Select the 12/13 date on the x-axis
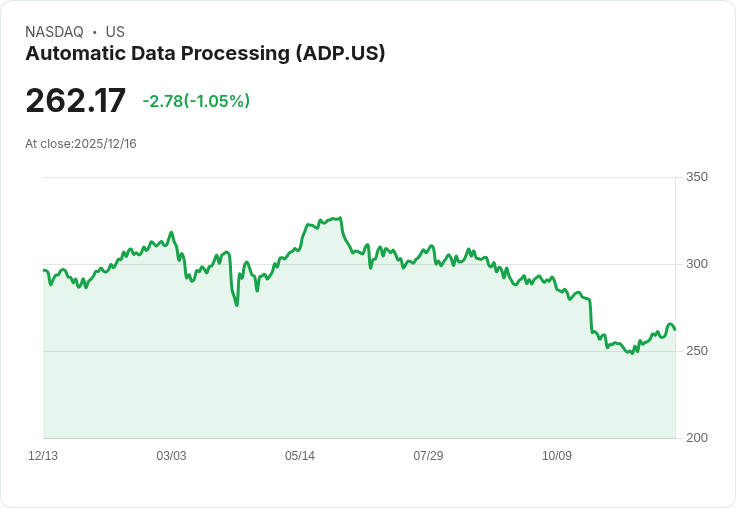 click(x=43, y=456)
